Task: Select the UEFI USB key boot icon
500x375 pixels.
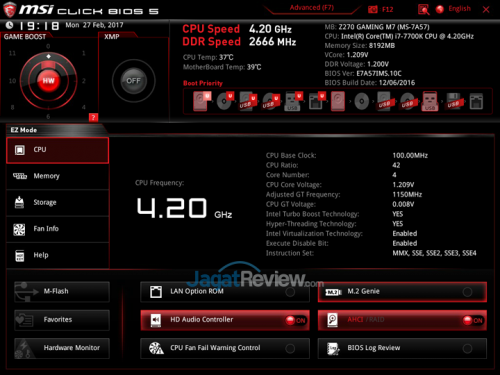Action: pyautogui.click(x=293, y=101)
